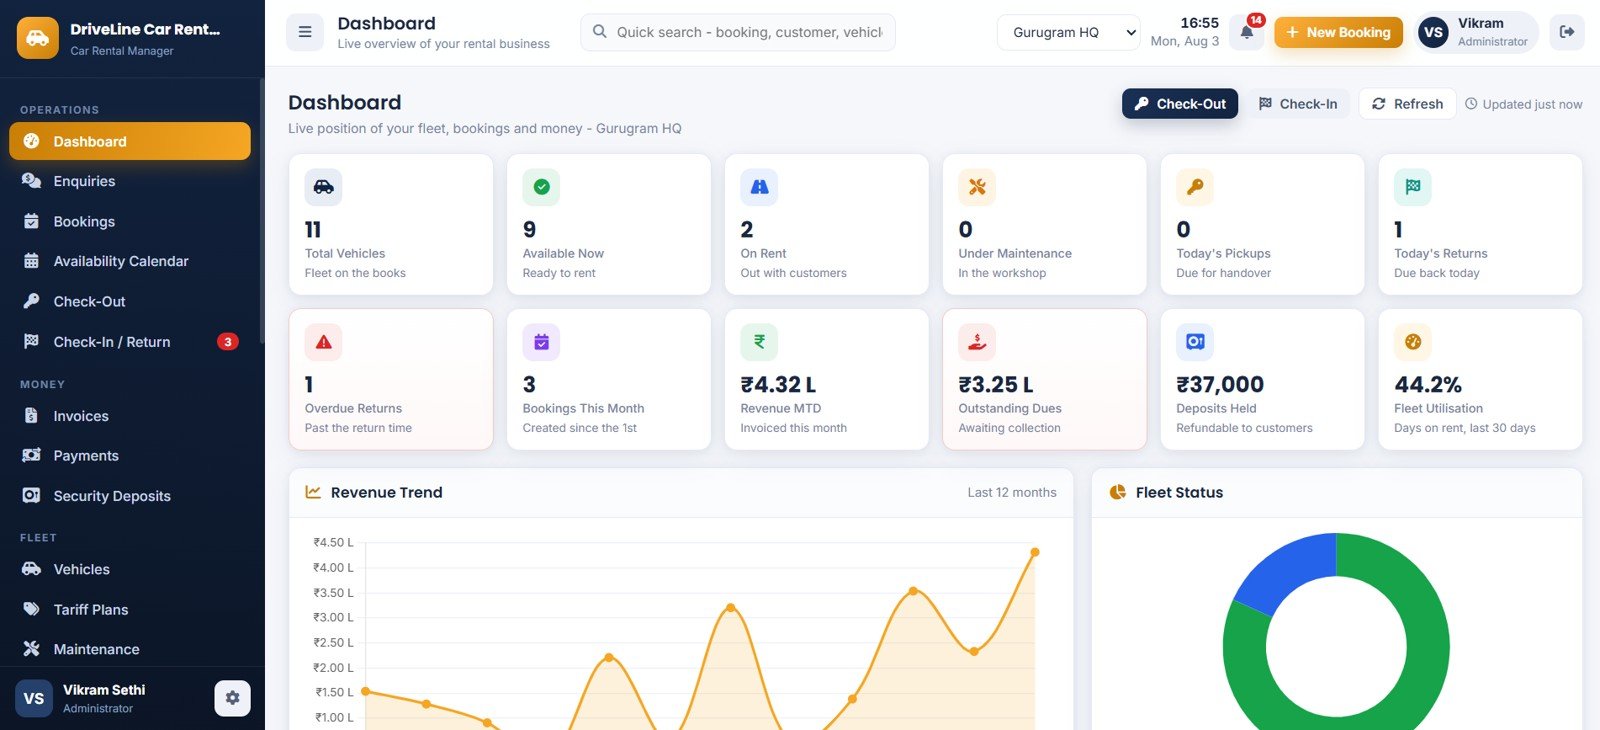Click the 16:55 time display
1600x730 pixels.
(x=1199, y=22)
